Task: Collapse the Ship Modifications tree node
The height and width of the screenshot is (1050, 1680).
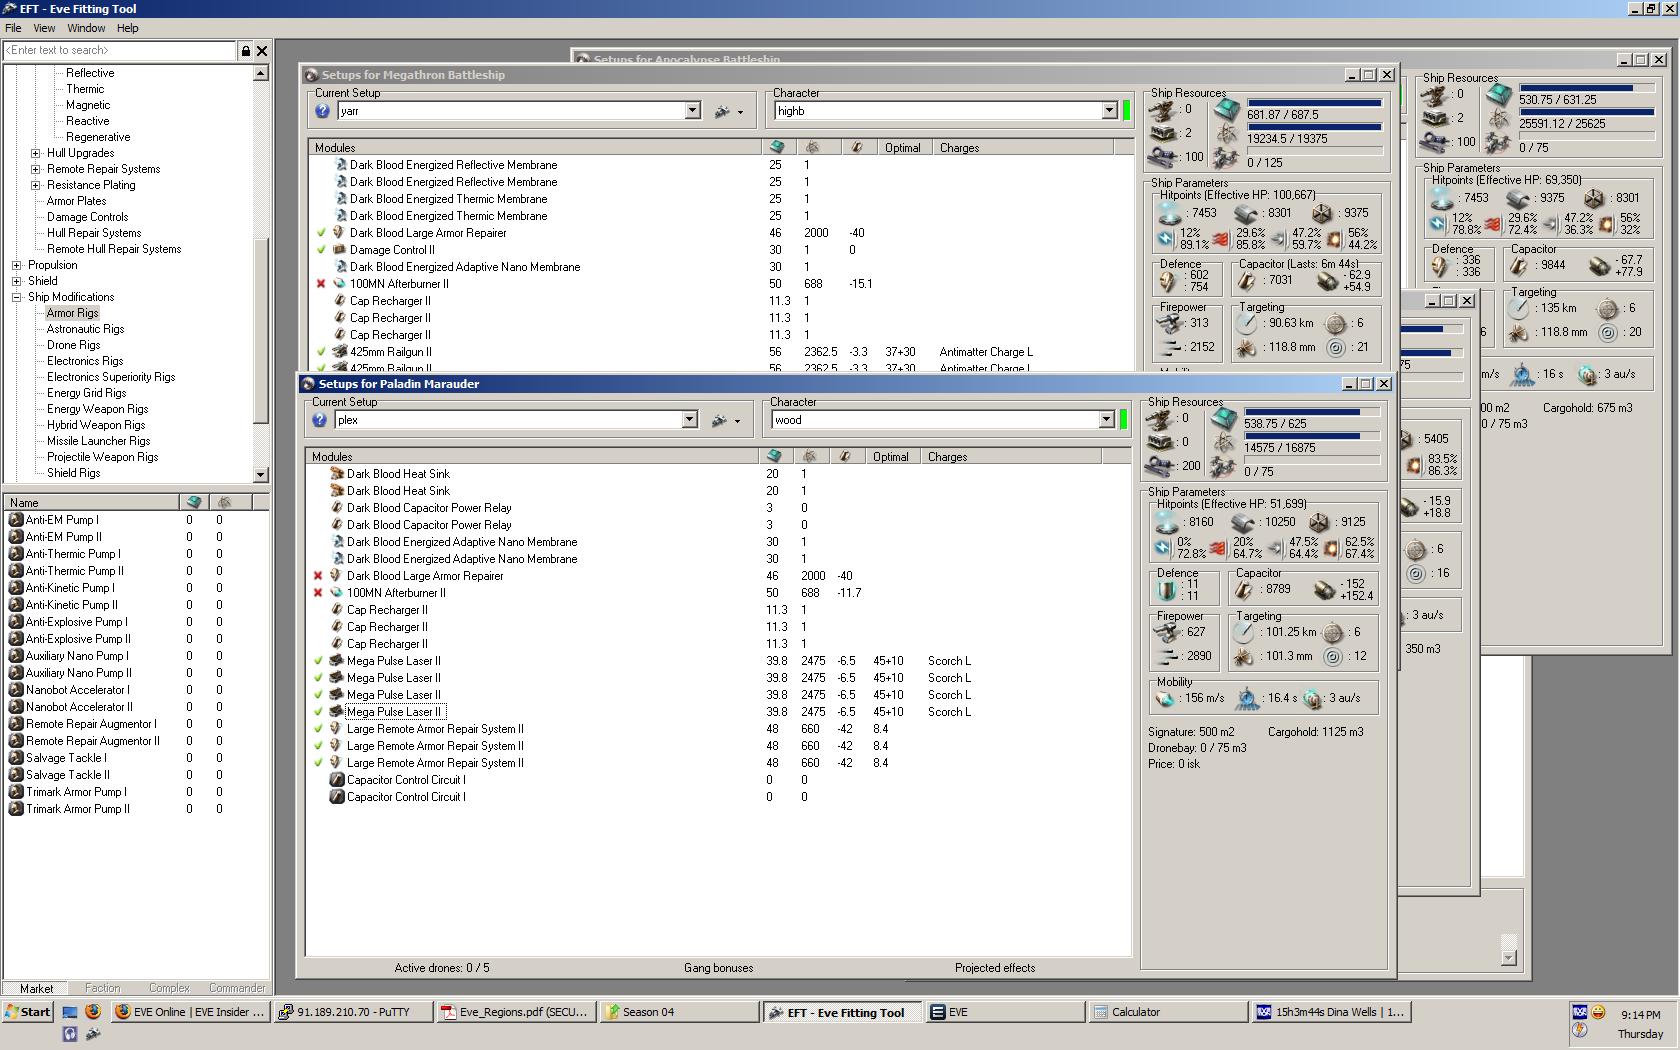Action: 17,297
